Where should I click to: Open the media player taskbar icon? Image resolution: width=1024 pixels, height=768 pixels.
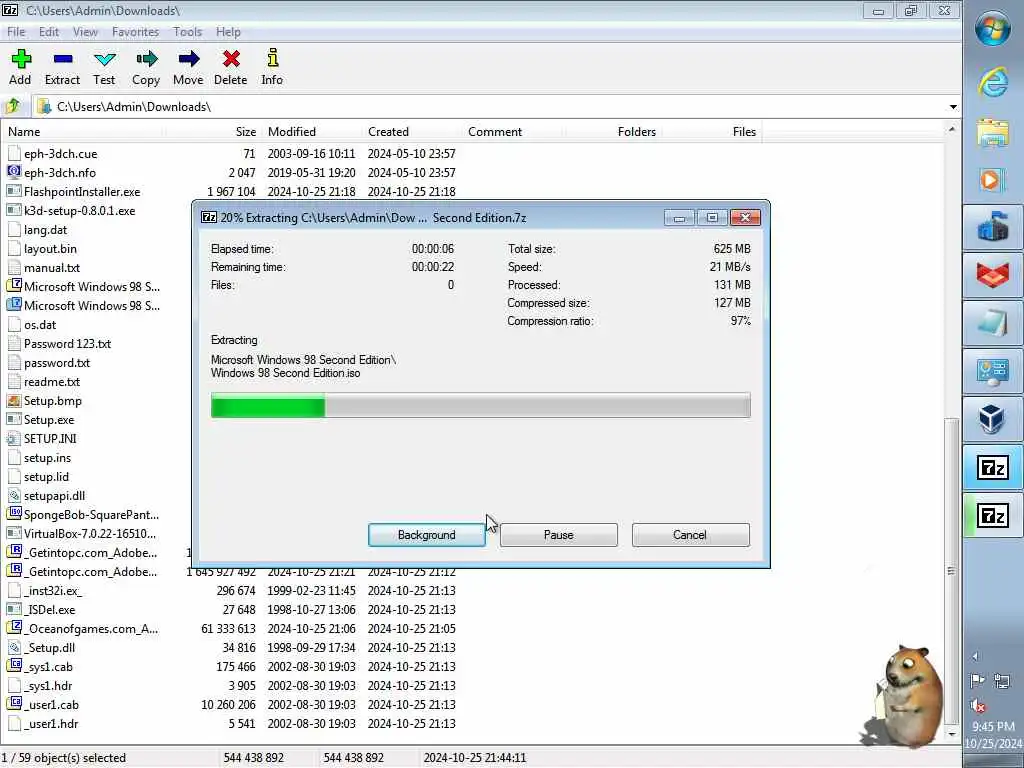point(993,180)
